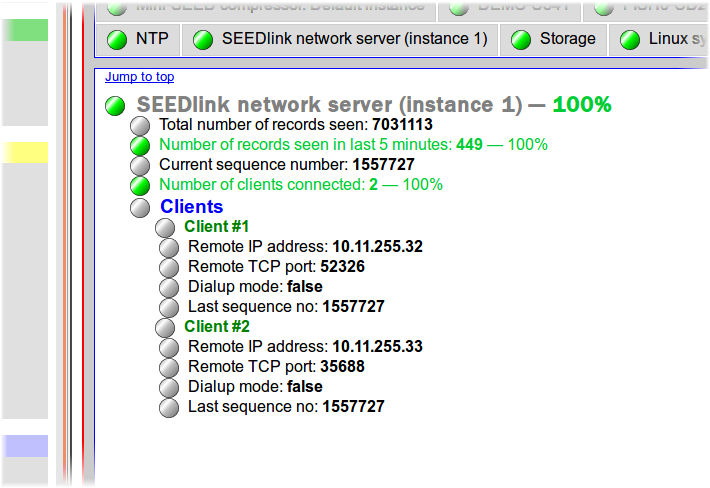Image resolution: width=710 pixels, height=488 pixels.
Task: Click green indicator beside Number of clients connected
Action: (140, 186)
